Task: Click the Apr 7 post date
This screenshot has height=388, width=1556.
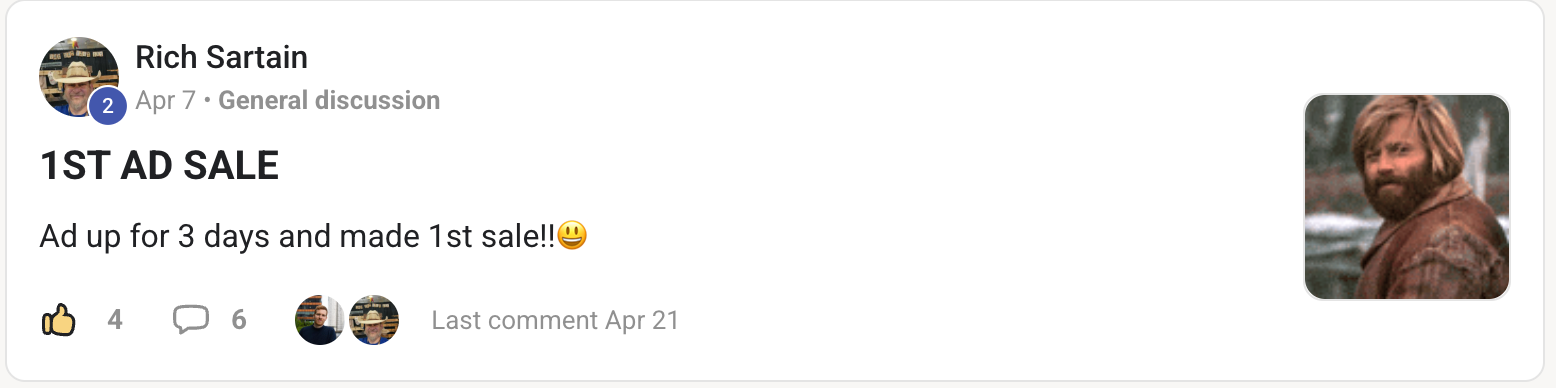Action: click(165, 101)
